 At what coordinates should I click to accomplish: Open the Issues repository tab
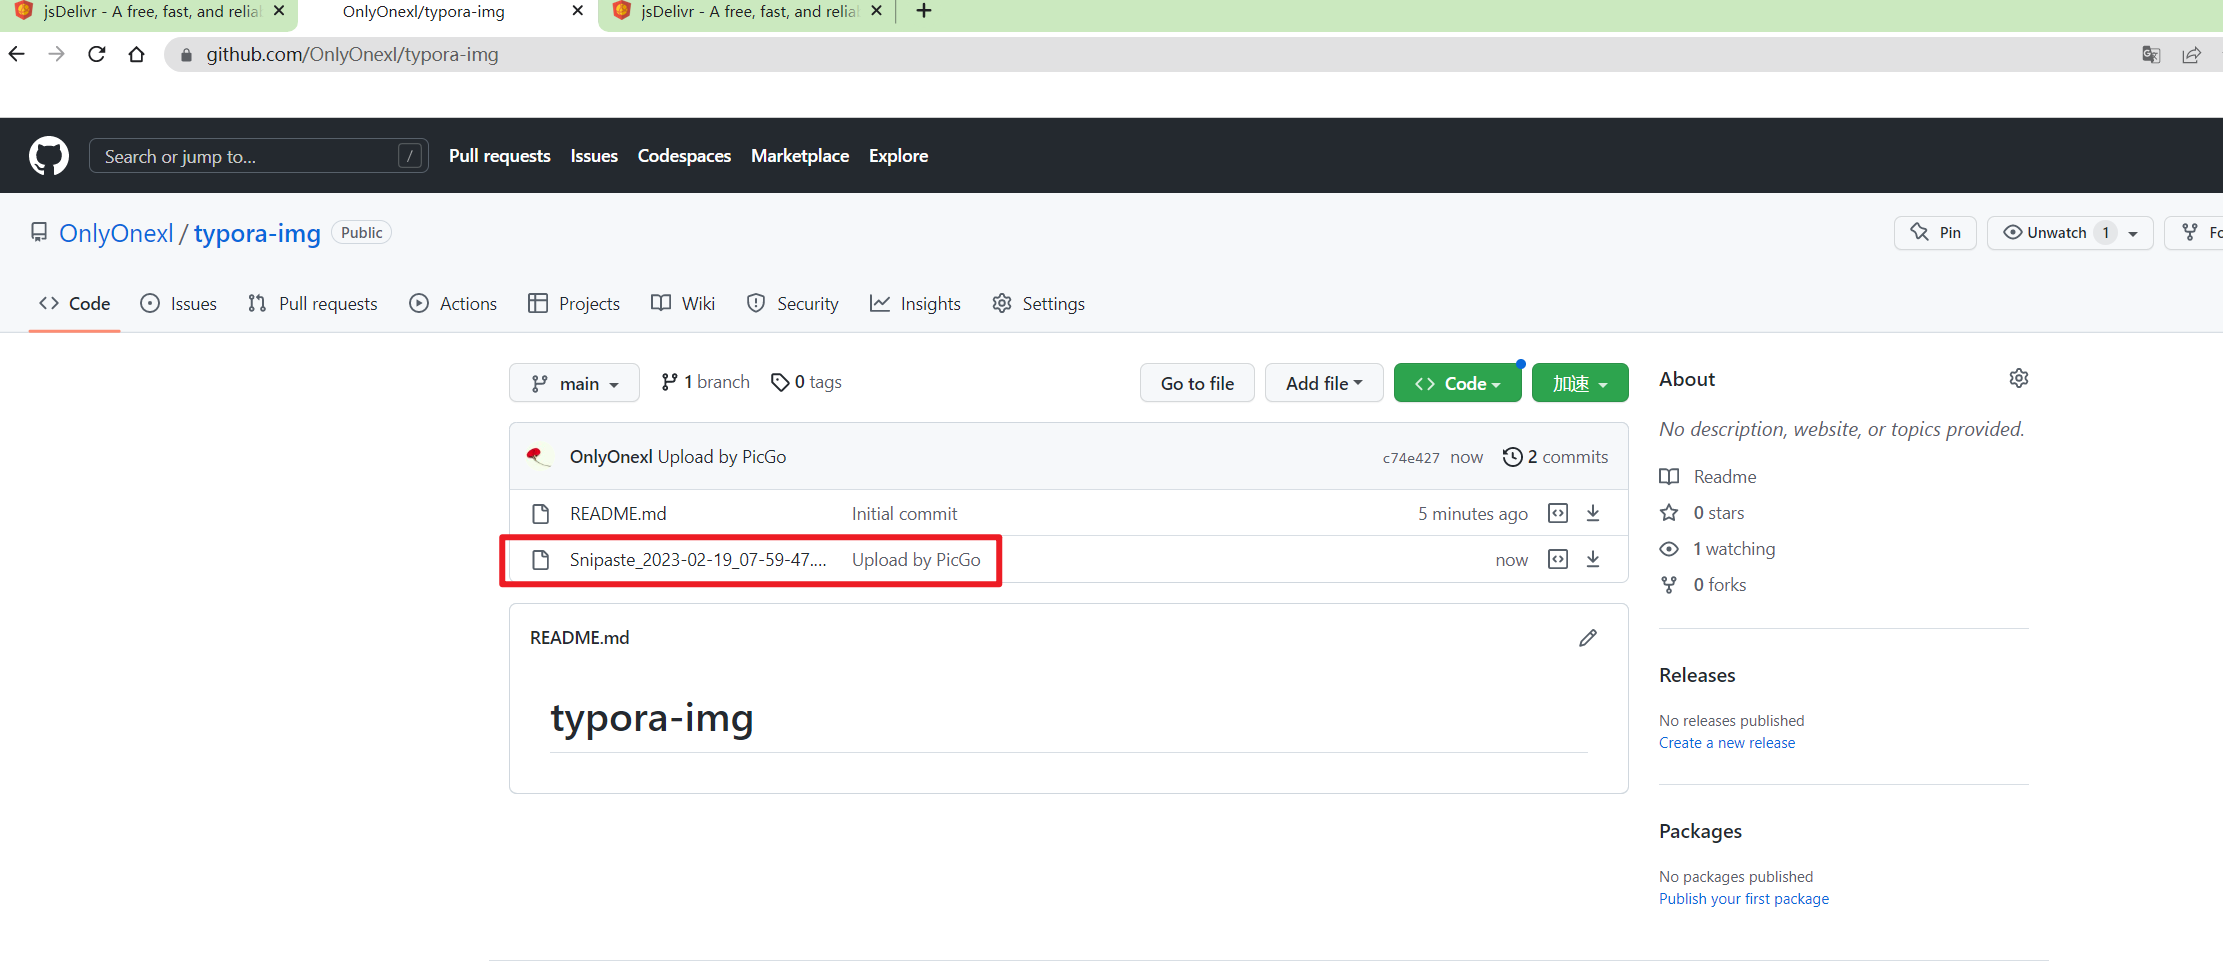(179, 303)
